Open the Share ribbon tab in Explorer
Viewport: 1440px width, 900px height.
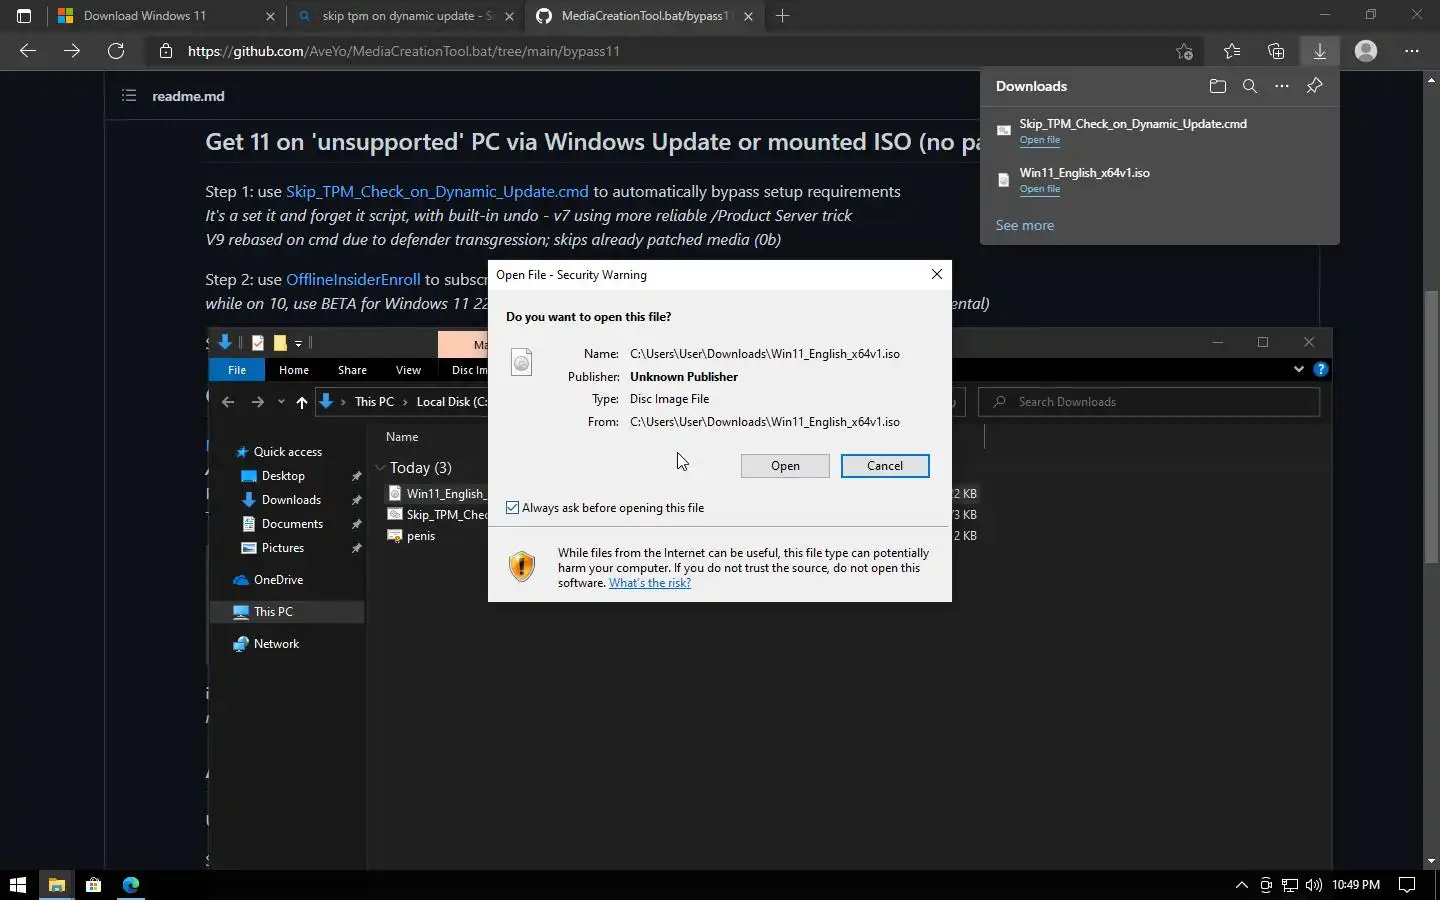tap(352, 370)
